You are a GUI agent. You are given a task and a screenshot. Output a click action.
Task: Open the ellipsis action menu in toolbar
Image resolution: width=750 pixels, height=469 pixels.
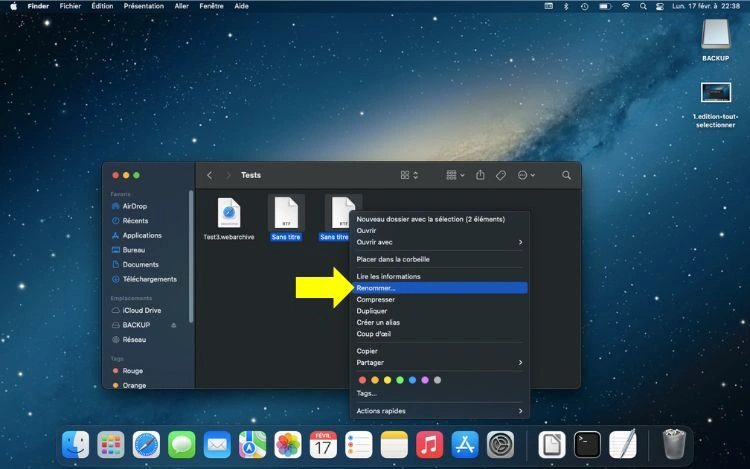click(526, 175)
